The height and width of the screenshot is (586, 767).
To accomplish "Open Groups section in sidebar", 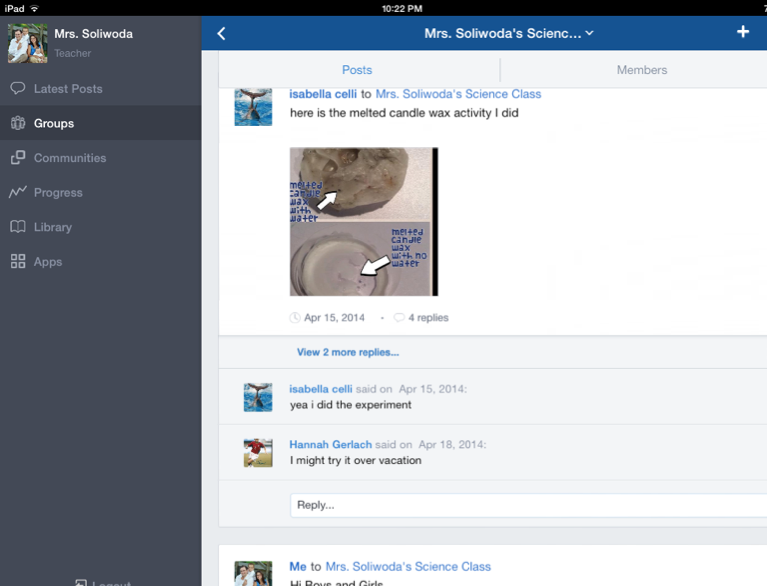I will click(x=54, y=124).
